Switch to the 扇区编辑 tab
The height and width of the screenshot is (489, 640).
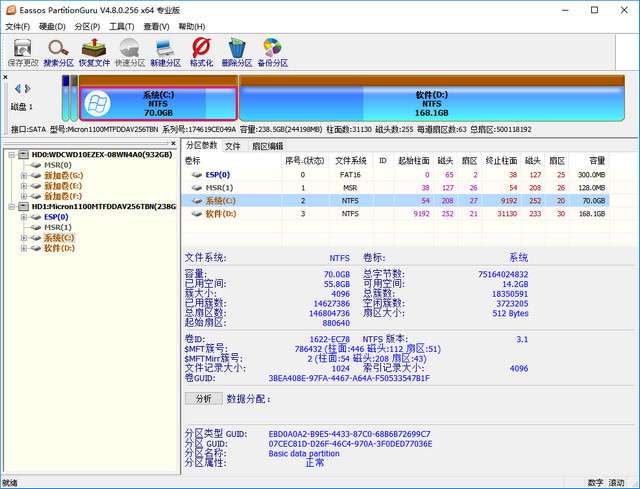click(x=267, y=146)
